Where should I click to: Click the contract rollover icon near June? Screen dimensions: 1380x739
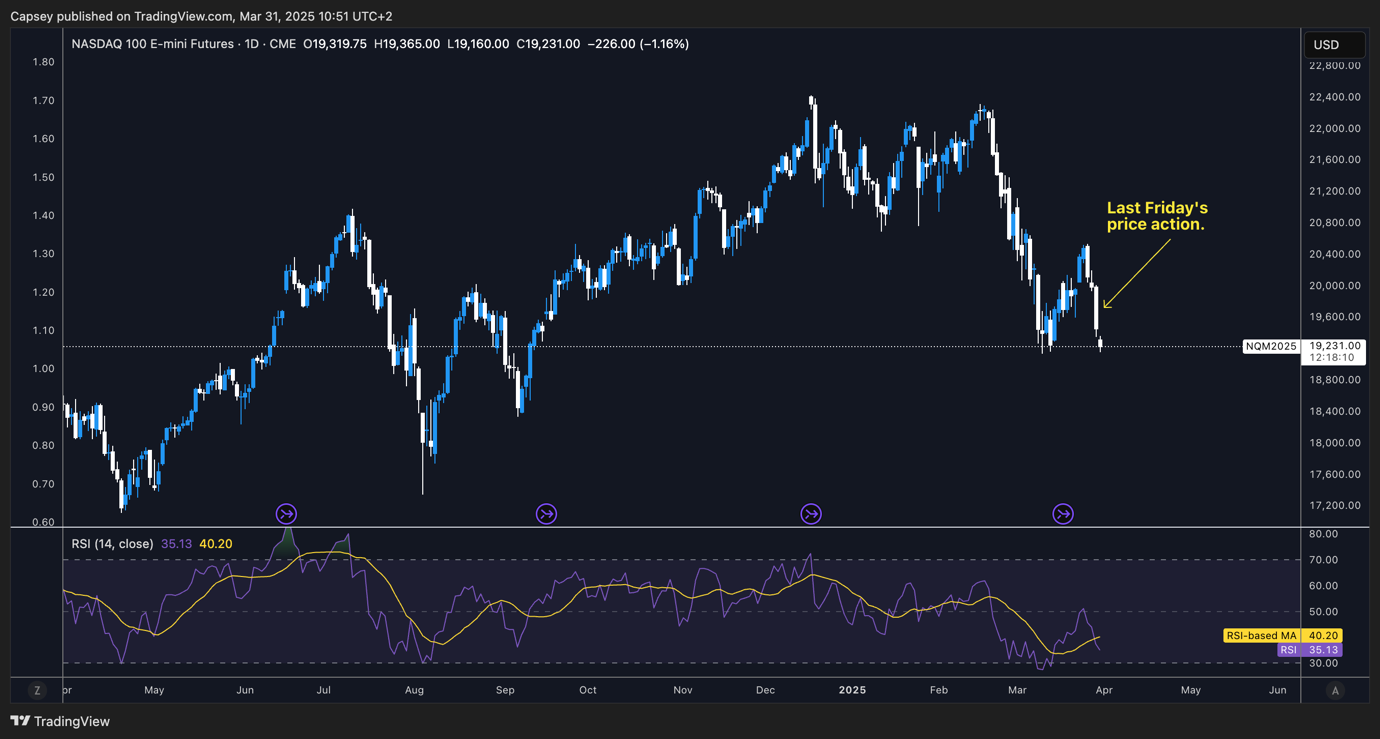(286, 514)
